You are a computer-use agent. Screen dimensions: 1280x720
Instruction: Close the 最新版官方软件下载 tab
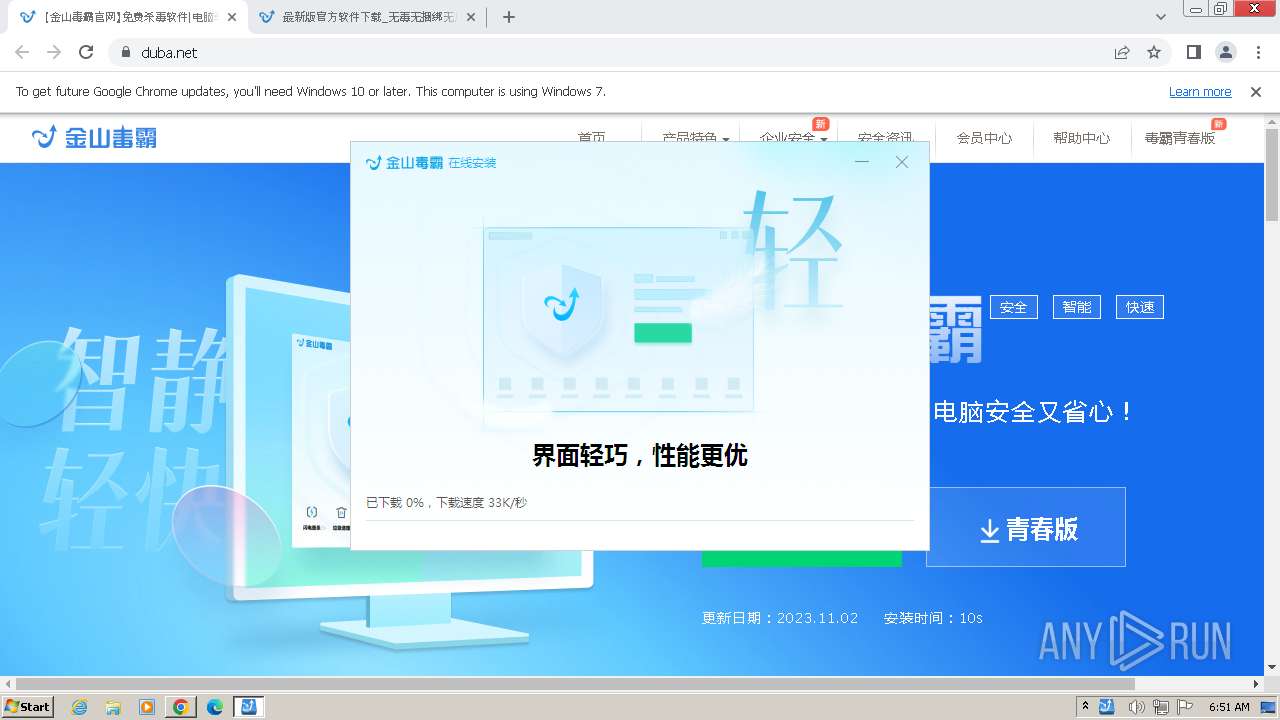point(471,17)
